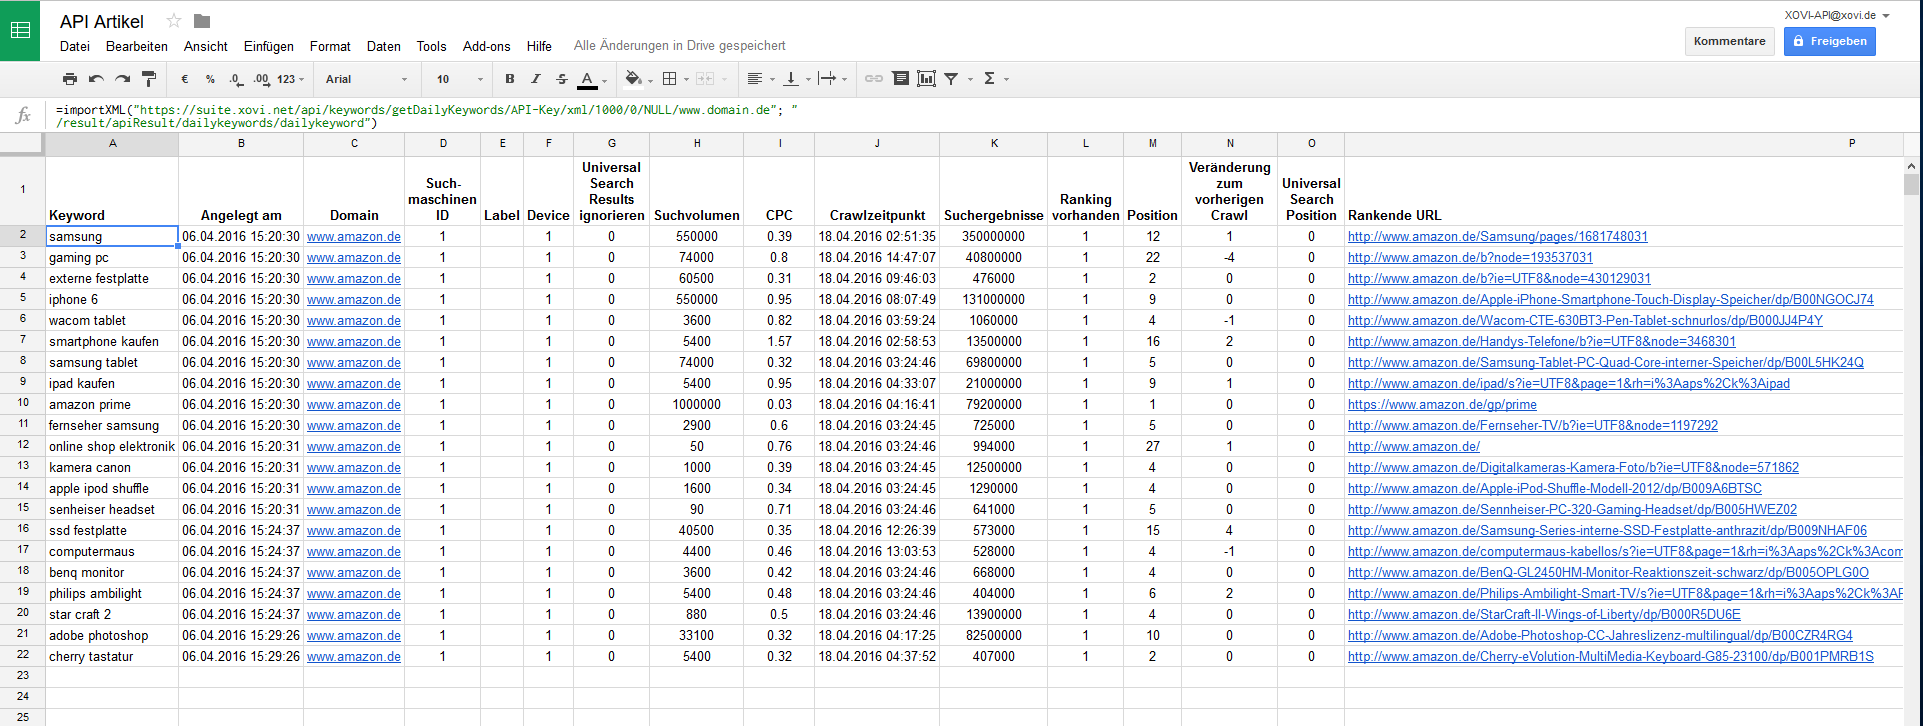Viewport: 1923px width, 726px height.
Task: Click the insert link icon
Action: point(874,79)
